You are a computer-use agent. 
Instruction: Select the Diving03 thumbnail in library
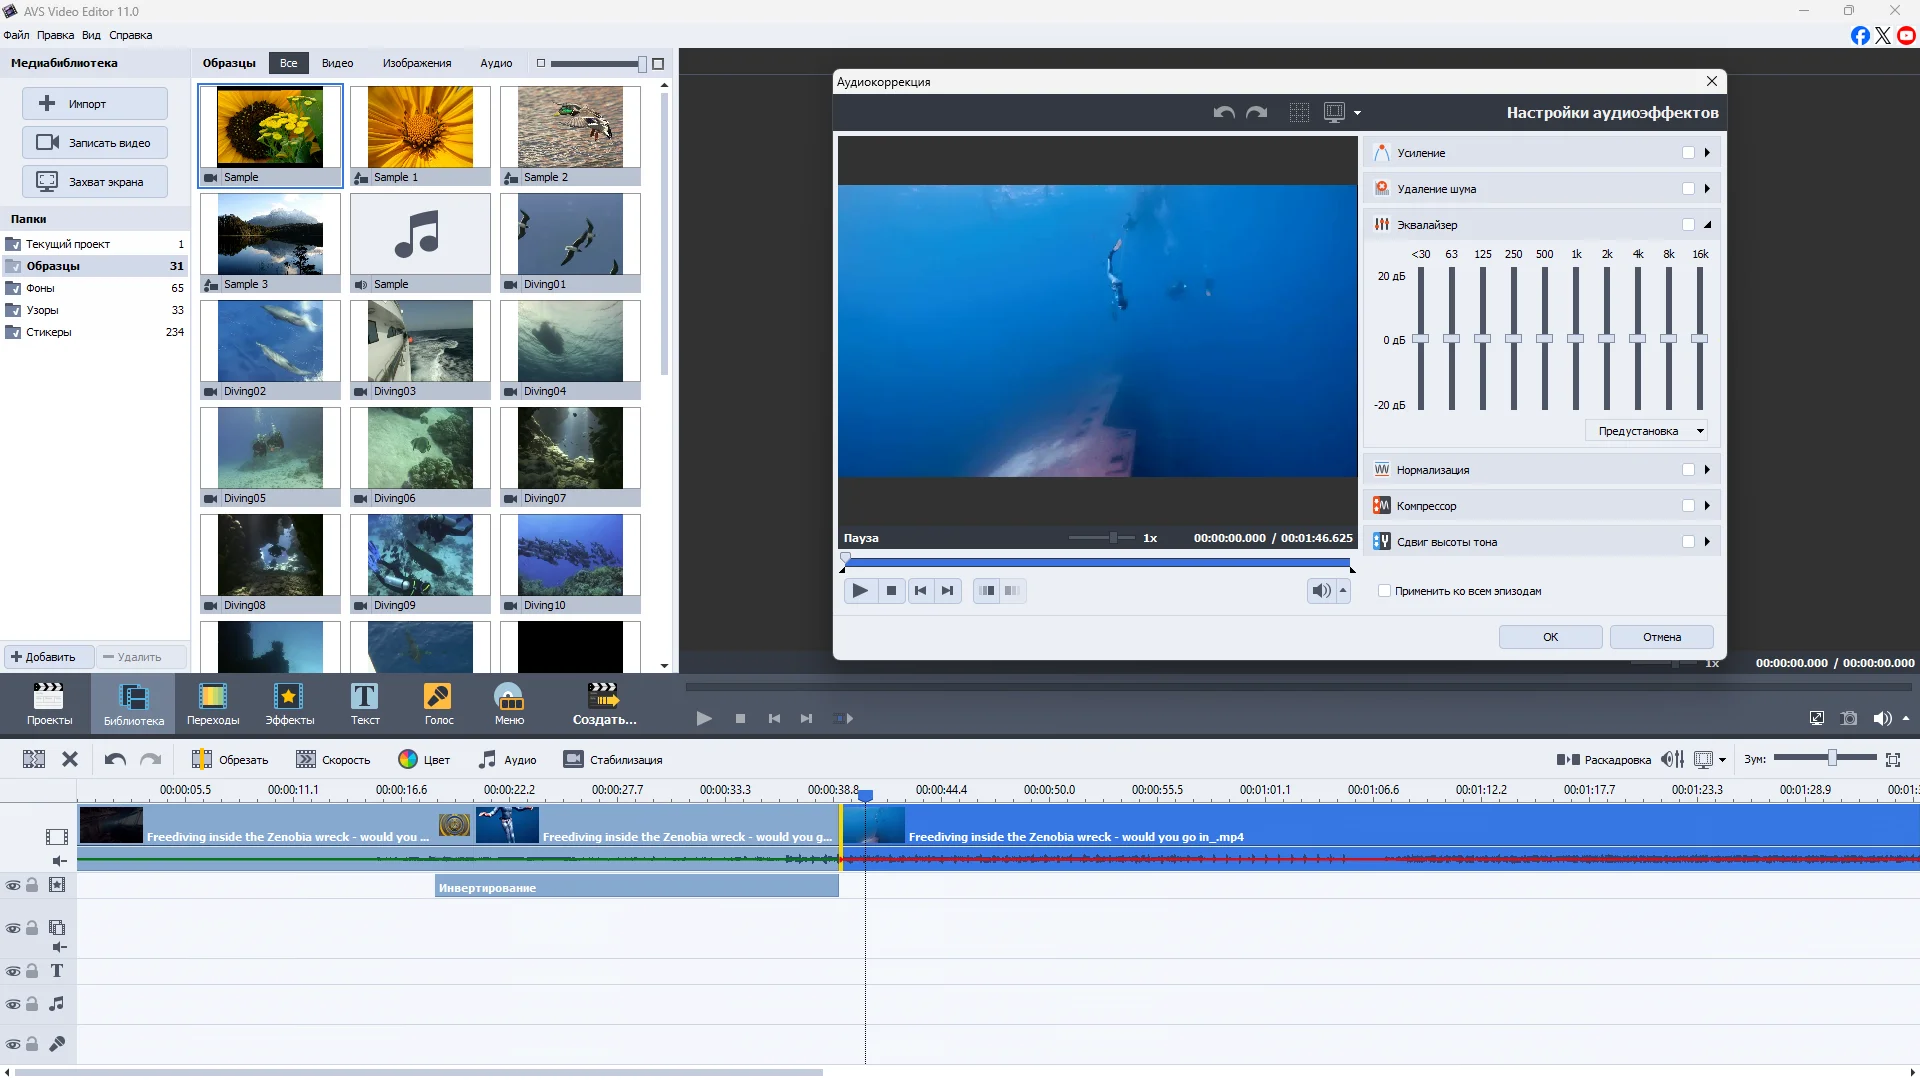(x=420, y=350)
